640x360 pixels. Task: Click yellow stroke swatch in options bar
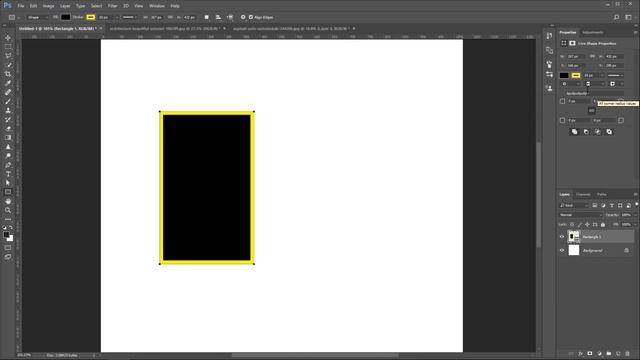coord(91,17)
